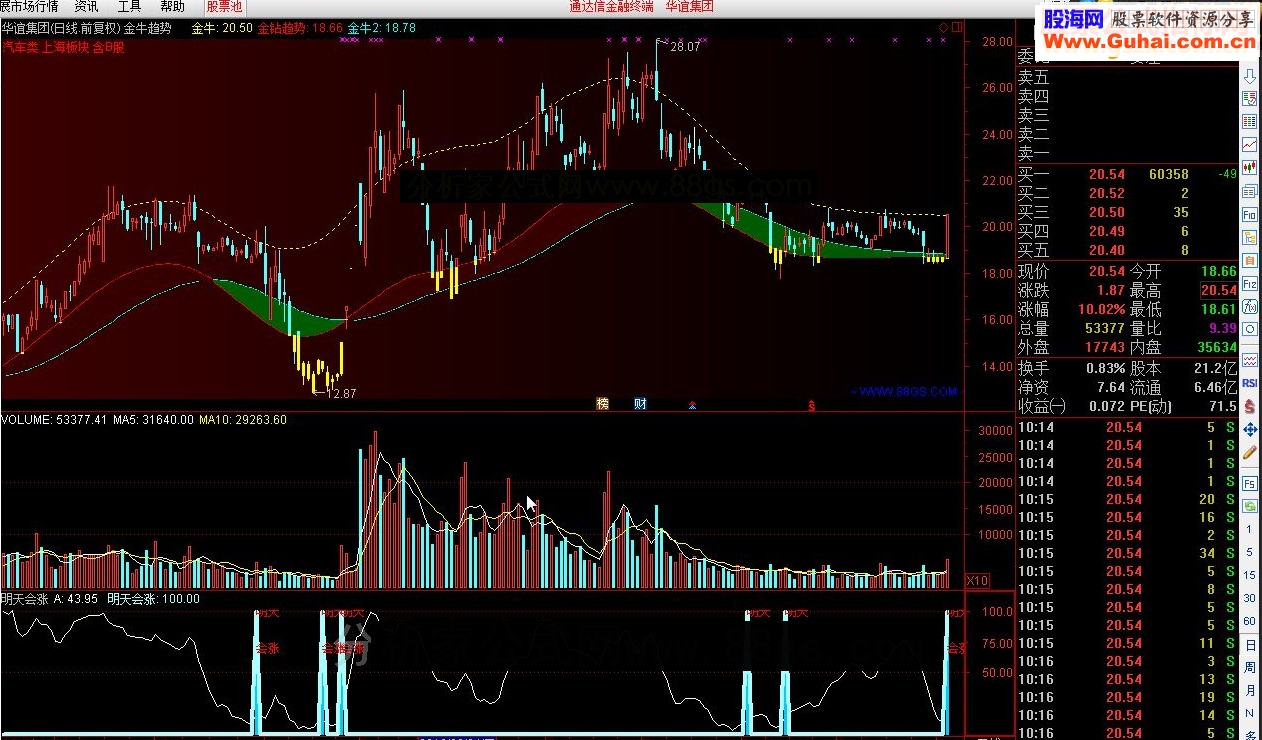The image size is (1262, 740).
Task: Click the blue down-arrow icon in right toolbar
Action: point(1250,76)
